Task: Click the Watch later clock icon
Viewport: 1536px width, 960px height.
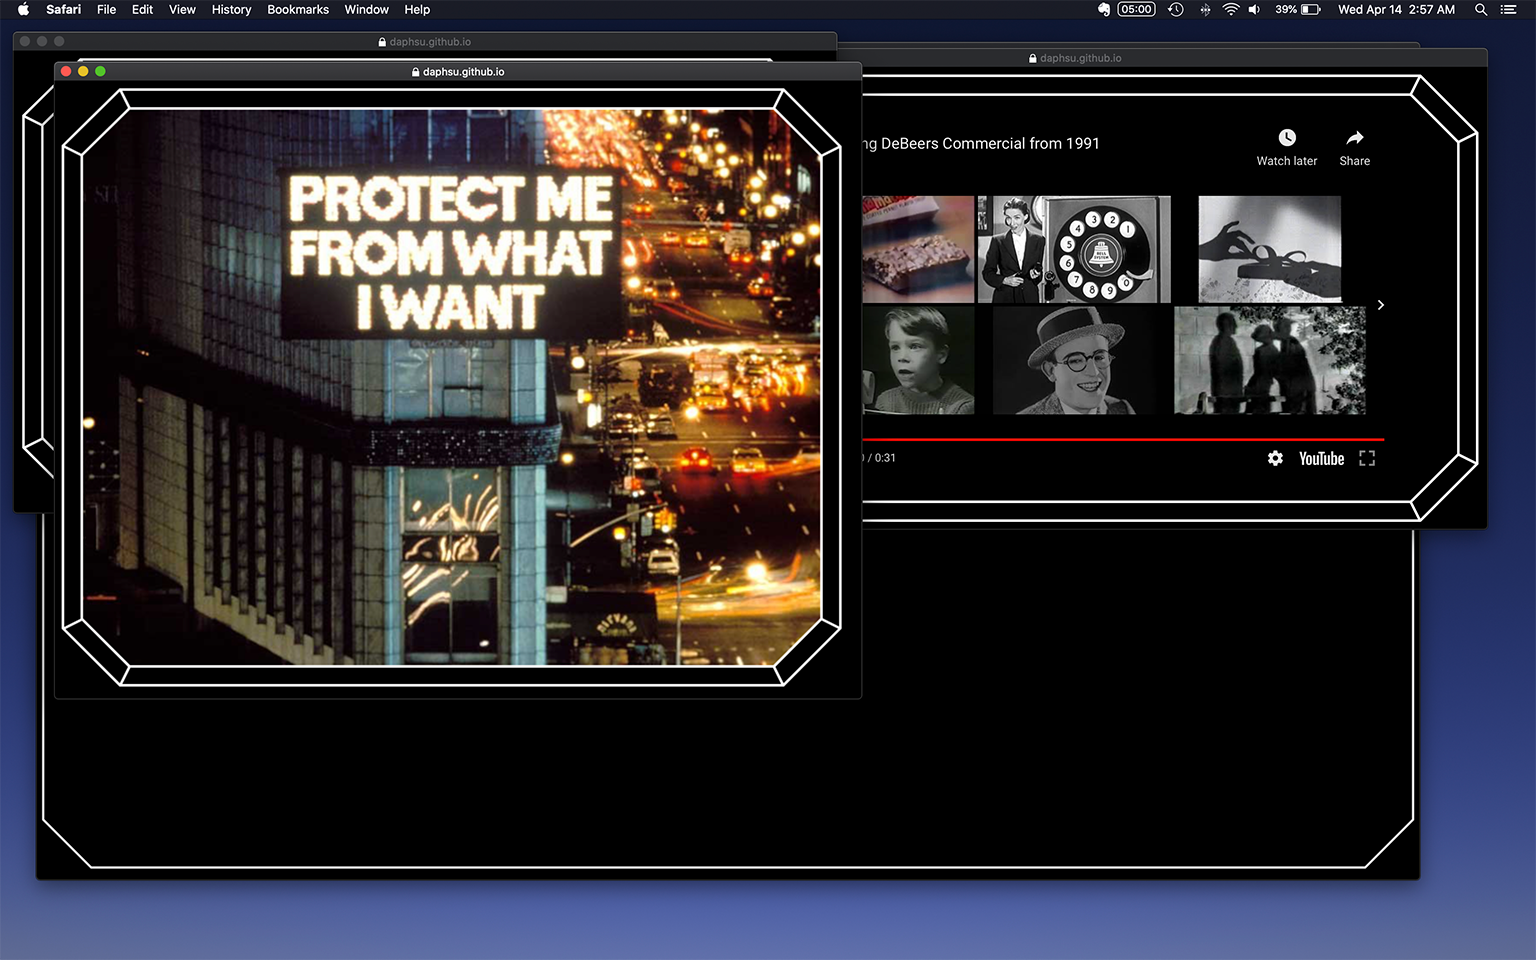Action: pos(1287,138)
